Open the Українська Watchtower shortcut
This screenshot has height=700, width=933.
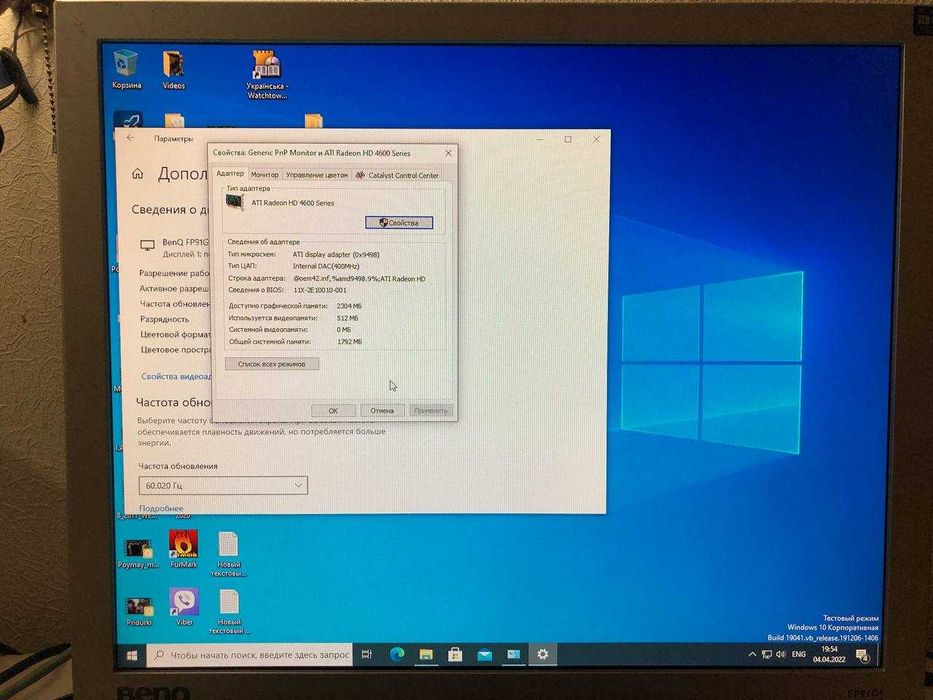click(x=267, y=74)
